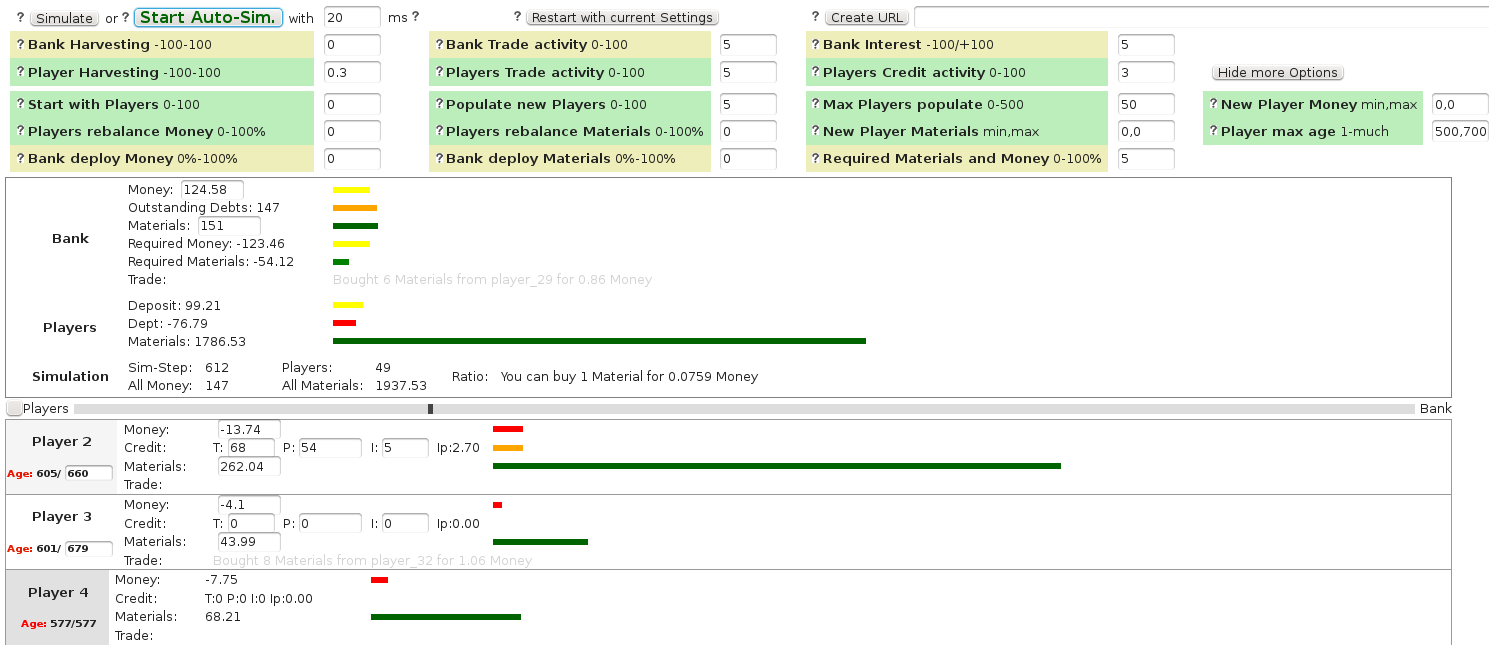This screenshot has height=645, width=1489.
Task: Click the Create URL text field
Action: pyautogui.click(x=1200, y=15)
